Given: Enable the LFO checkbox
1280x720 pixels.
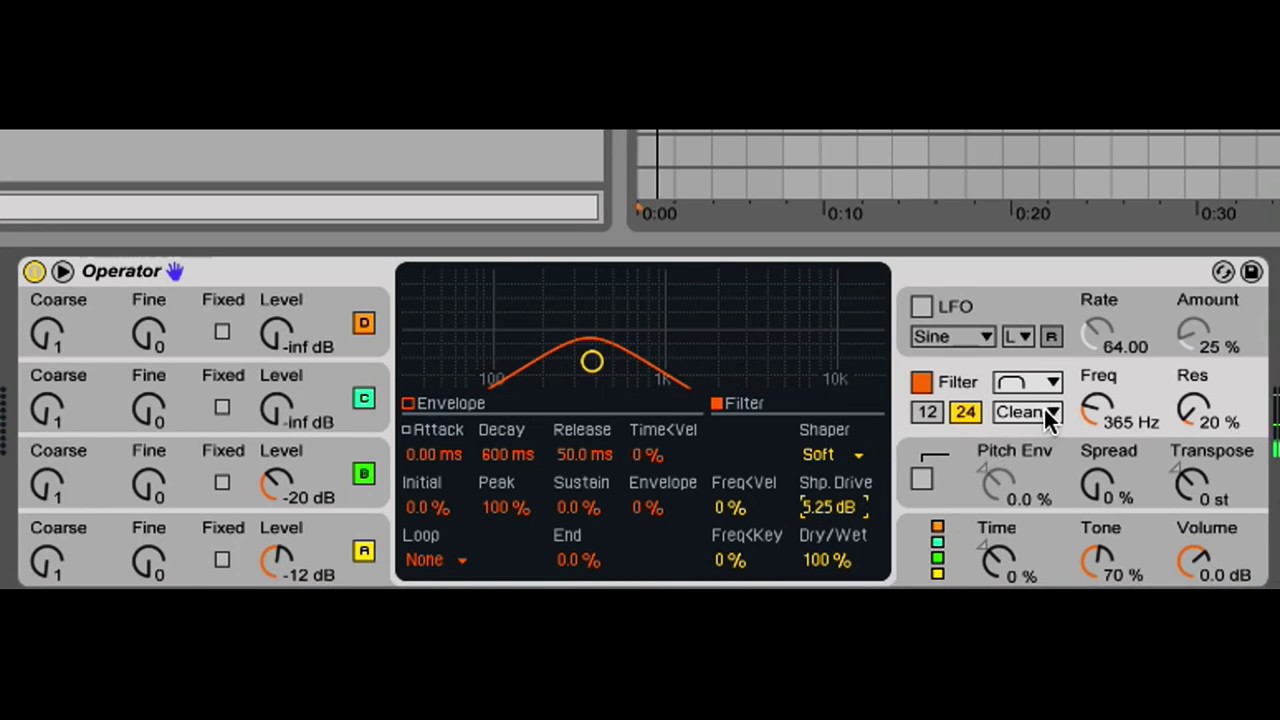Looking at the screenshot, I should 921,307.
